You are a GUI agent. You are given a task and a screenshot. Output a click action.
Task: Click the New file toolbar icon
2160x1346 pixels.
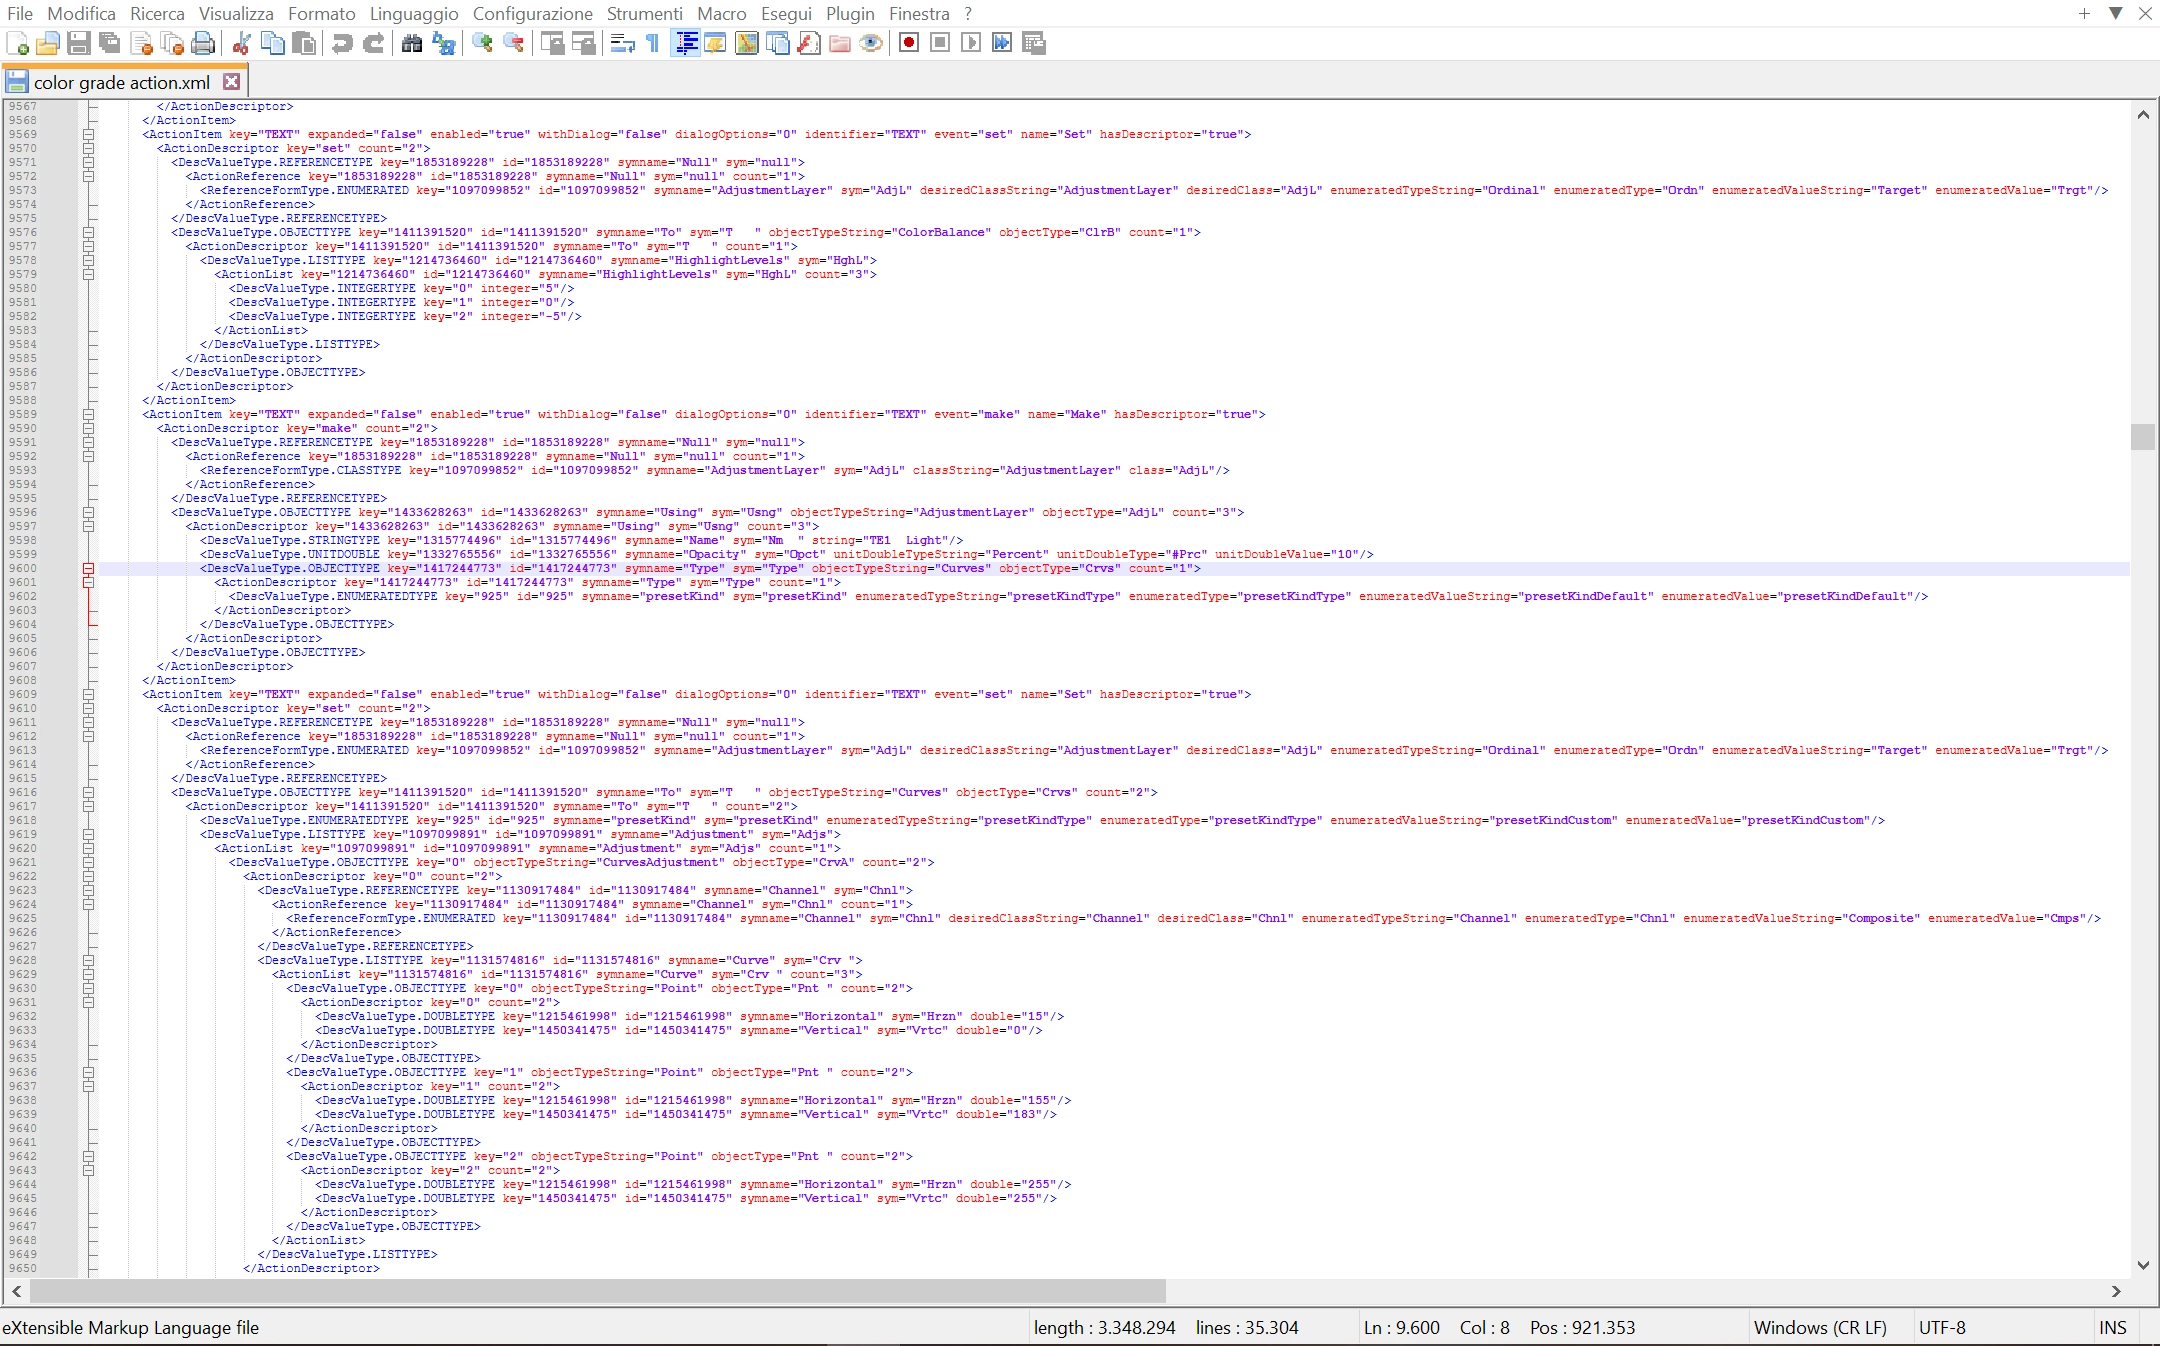[17, 43]
